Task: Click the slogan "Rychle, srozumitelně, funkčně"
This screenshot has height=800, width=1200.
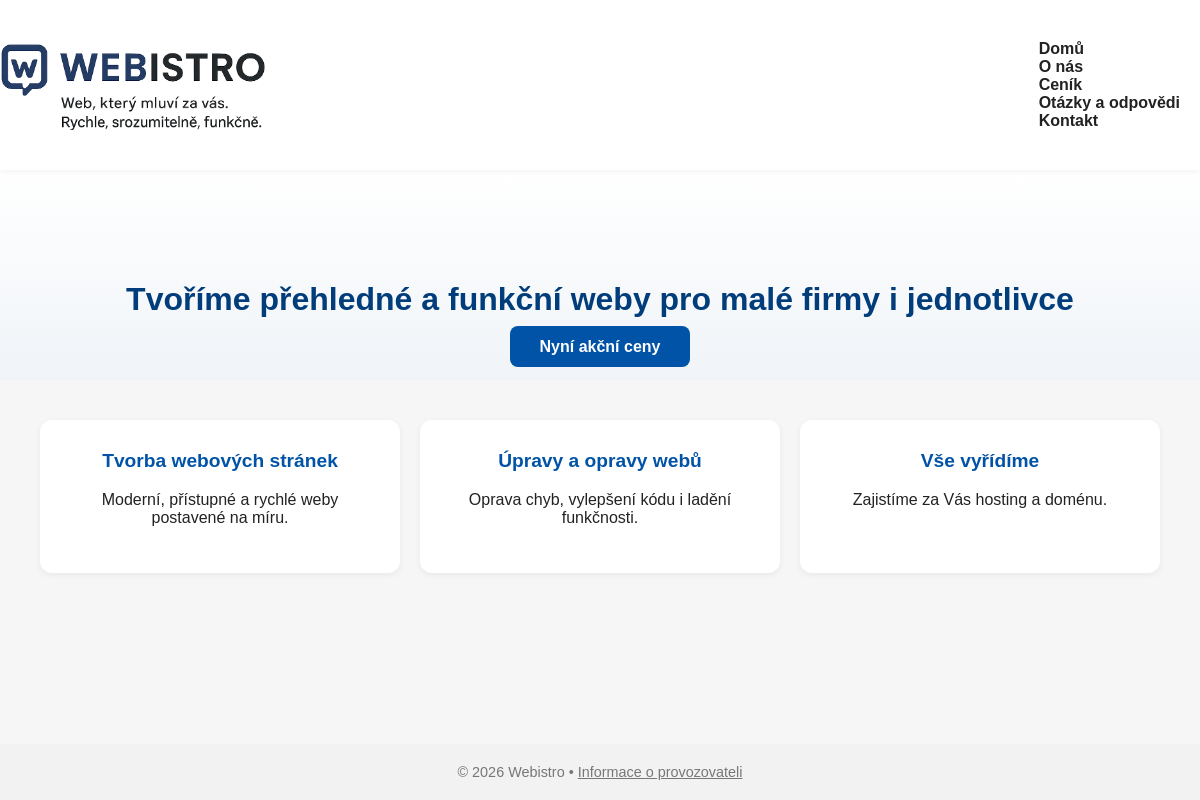Action: tap(161, 123)
